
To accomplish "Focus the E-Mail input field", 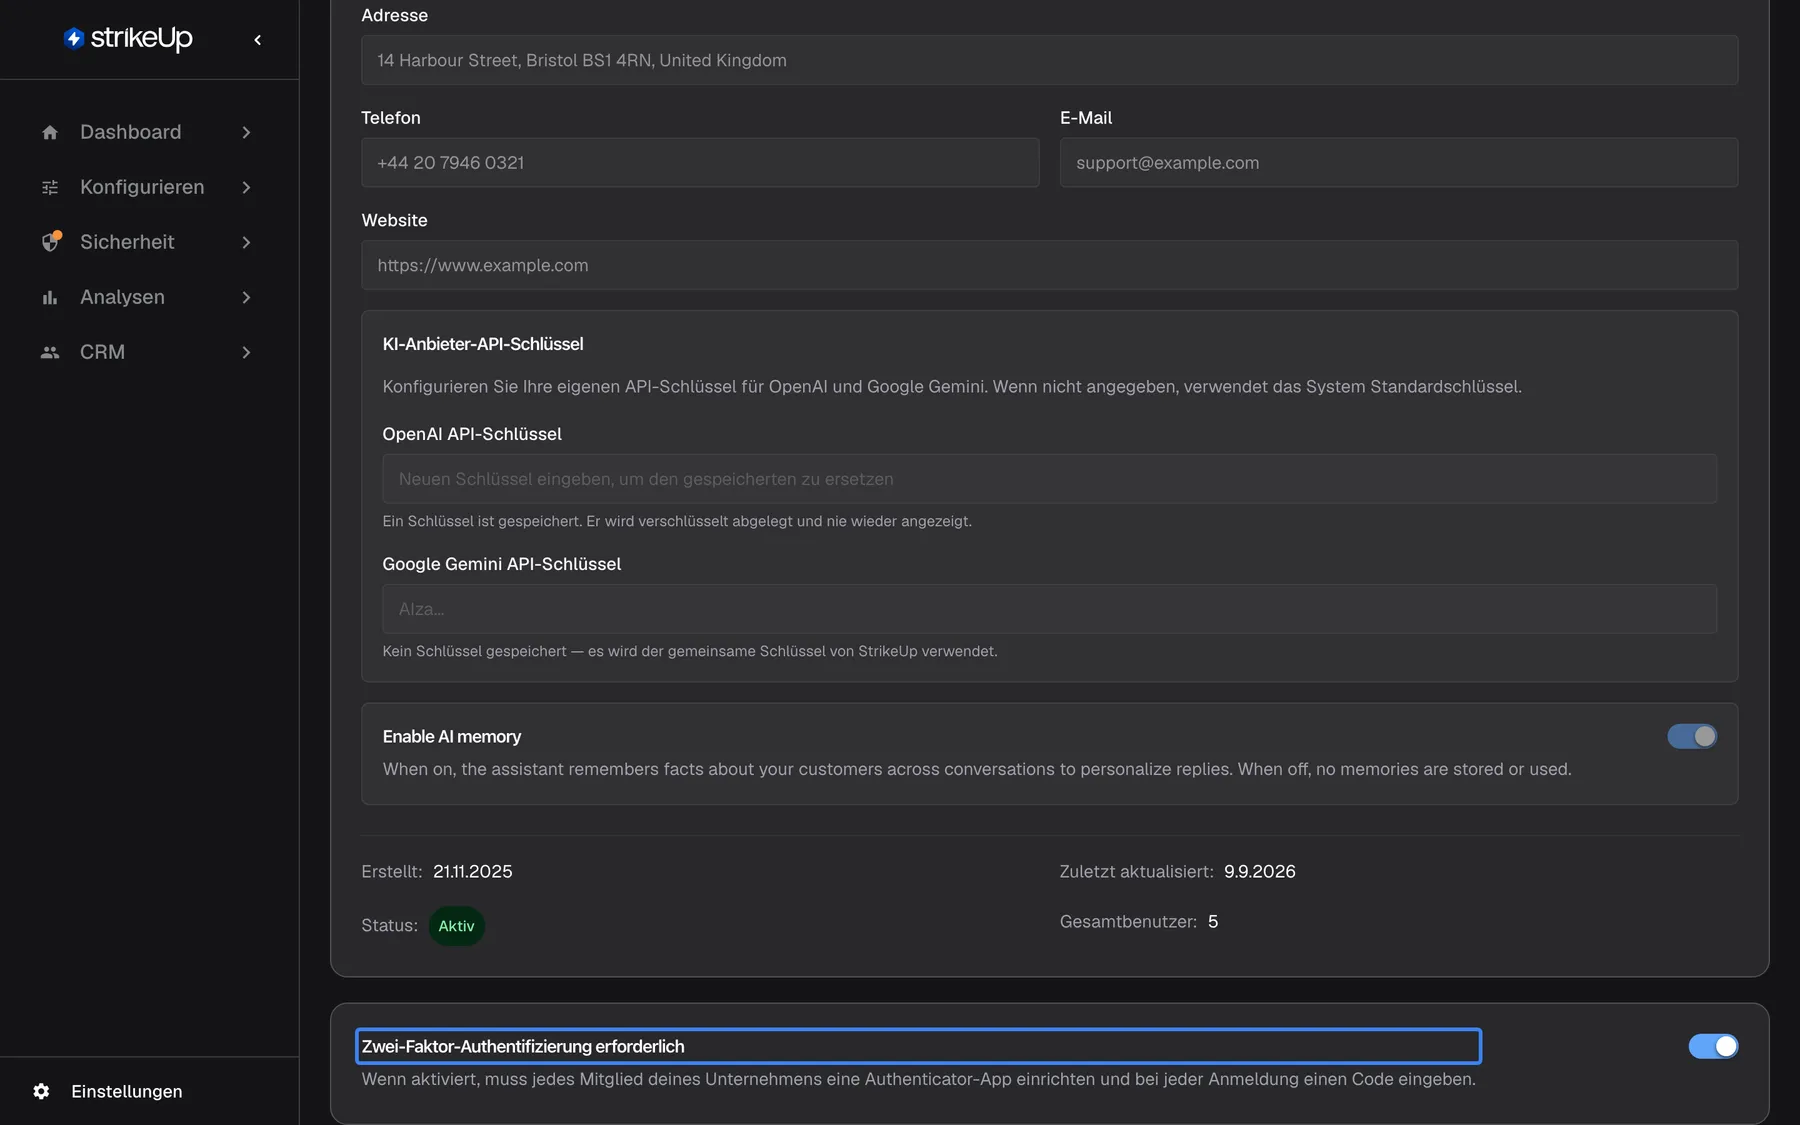I will click(1398, 162).
